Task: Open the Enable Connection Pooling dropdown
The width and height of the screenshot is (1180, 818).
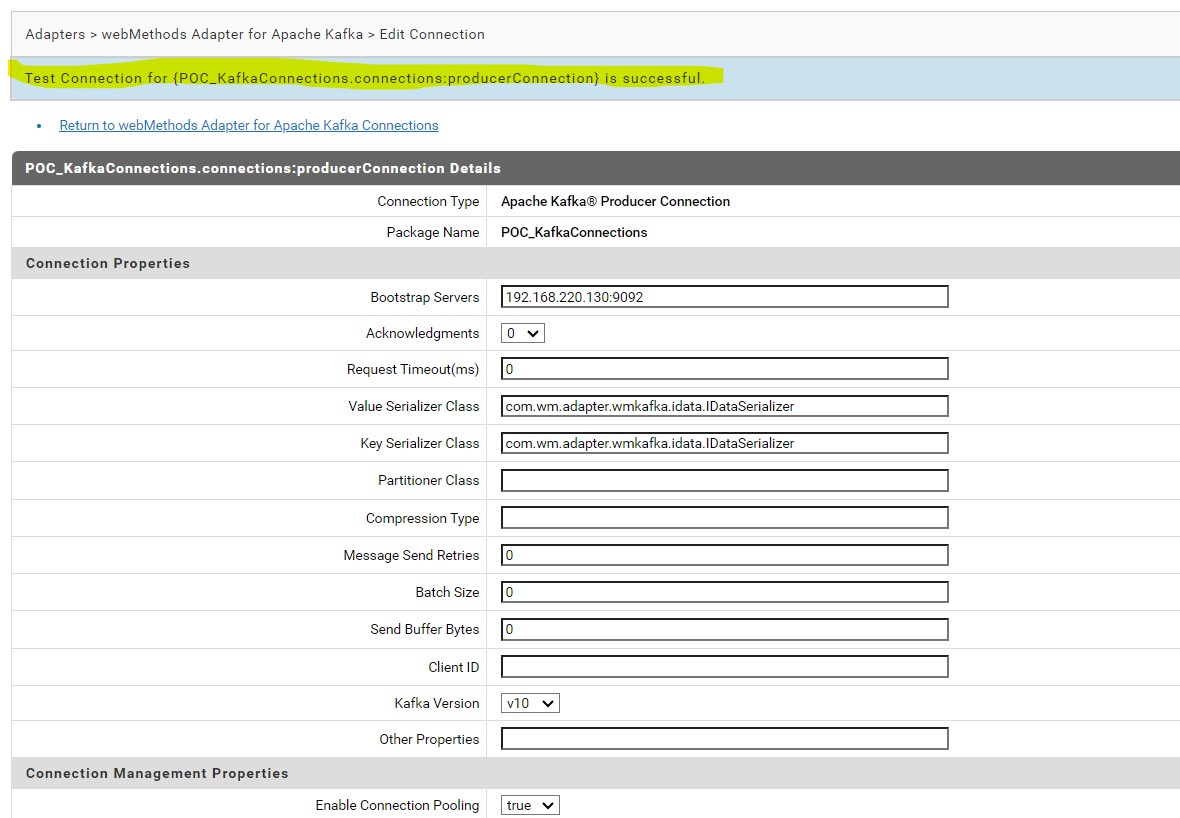Action: [x=529, y=805]
